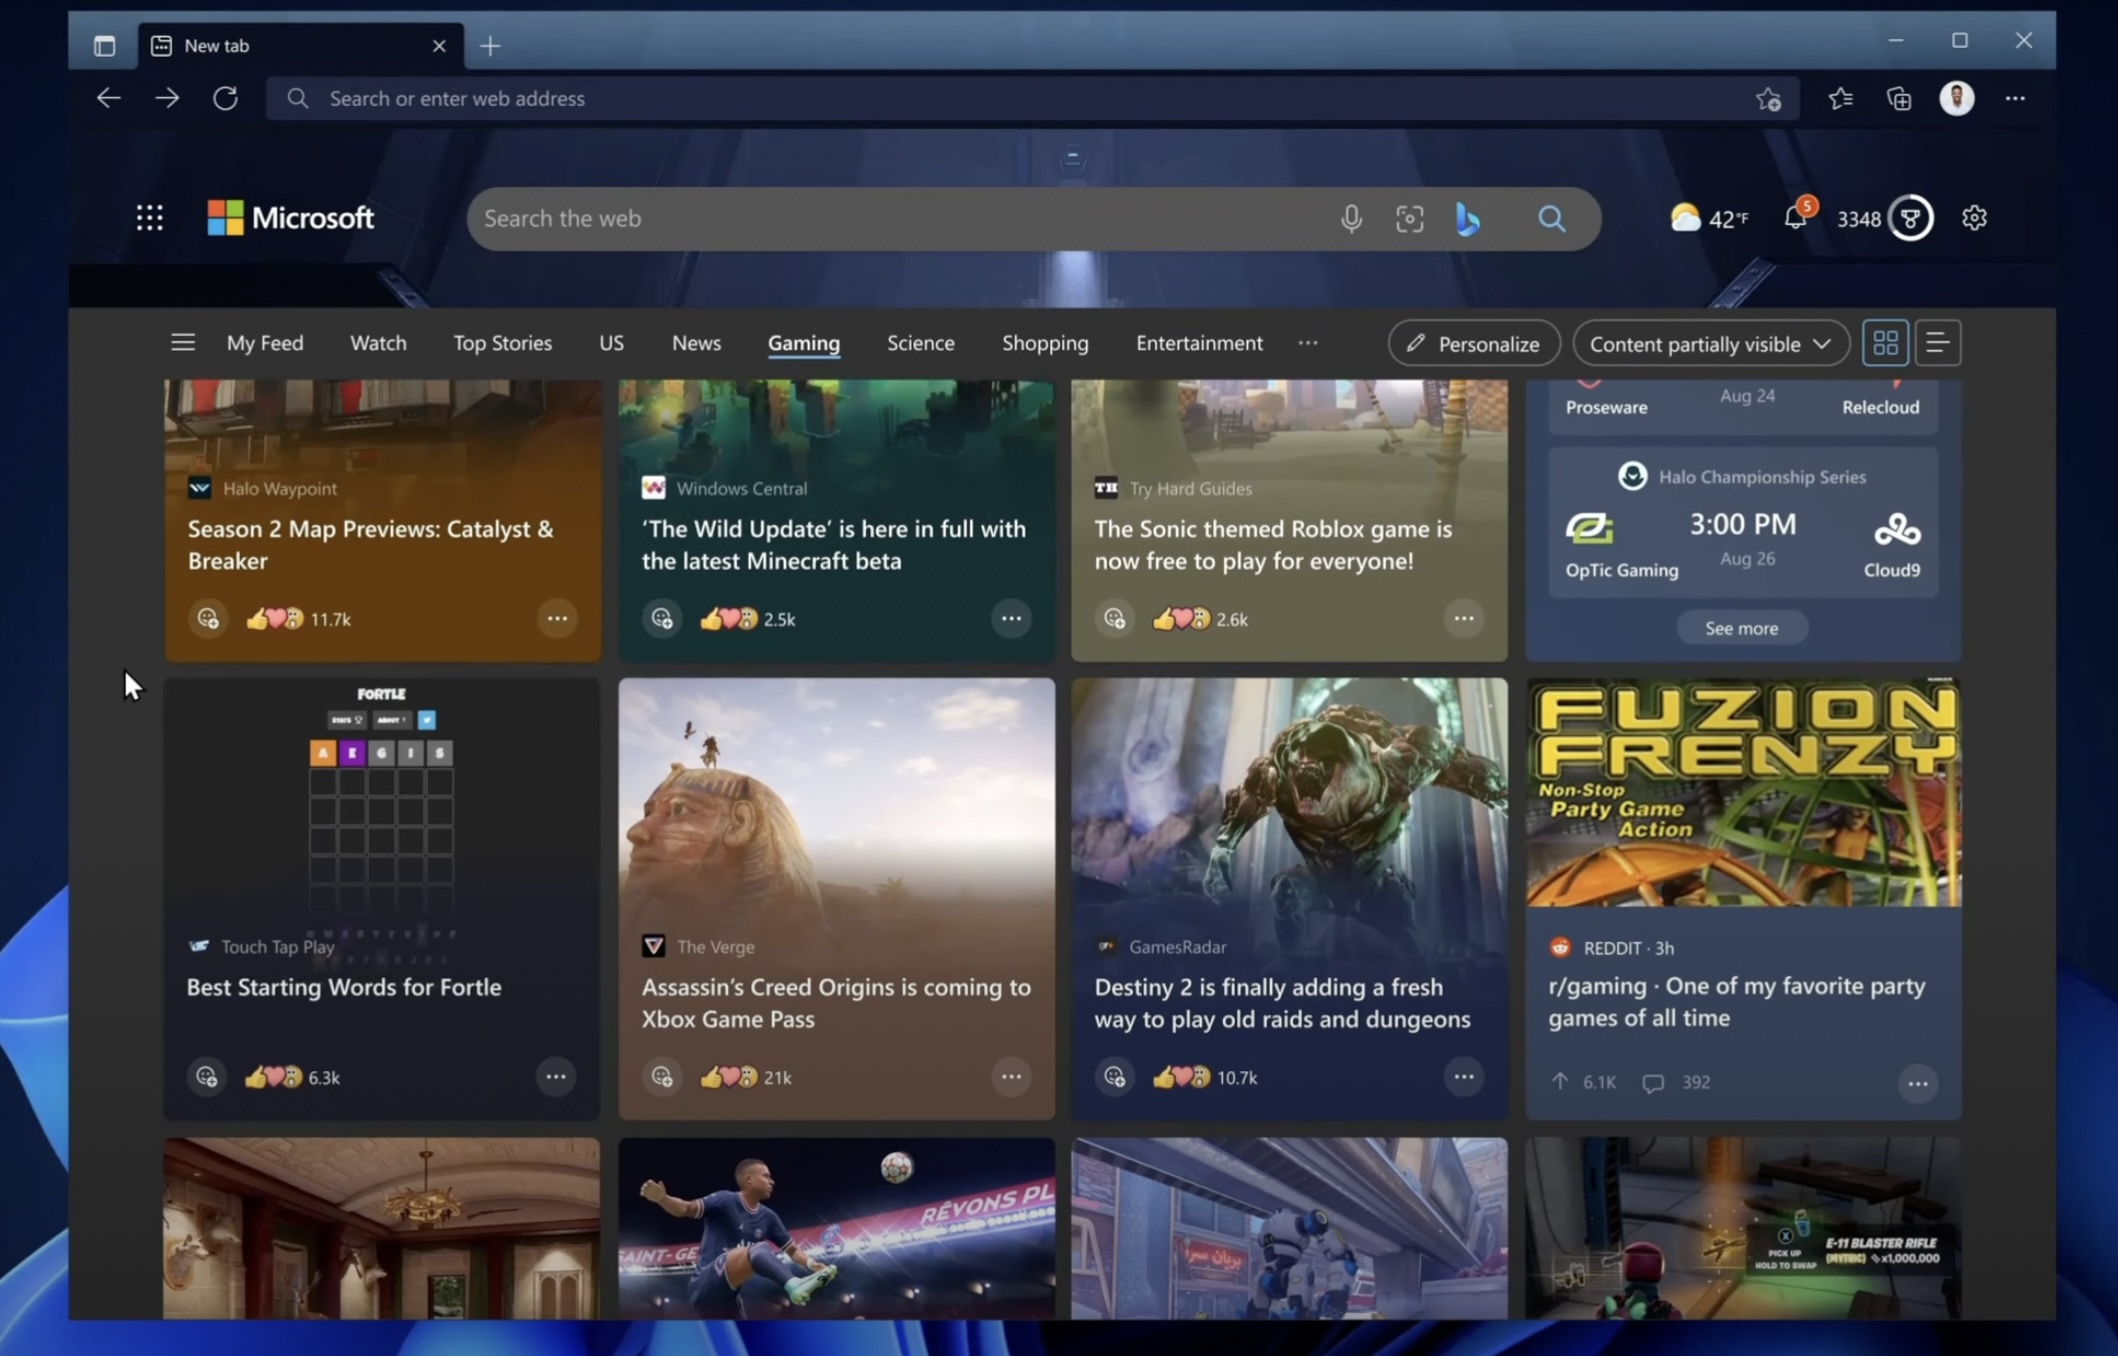Upvote the r/gaming Reddit post
This screenshot has height=1356, width=2118.
pos(1560,1081)
